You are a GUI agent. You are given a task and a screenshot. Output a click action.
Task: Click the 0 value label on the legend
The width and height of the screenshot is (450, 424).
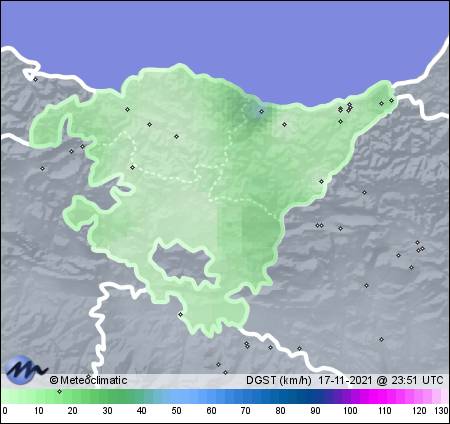[x=5, y=411]
